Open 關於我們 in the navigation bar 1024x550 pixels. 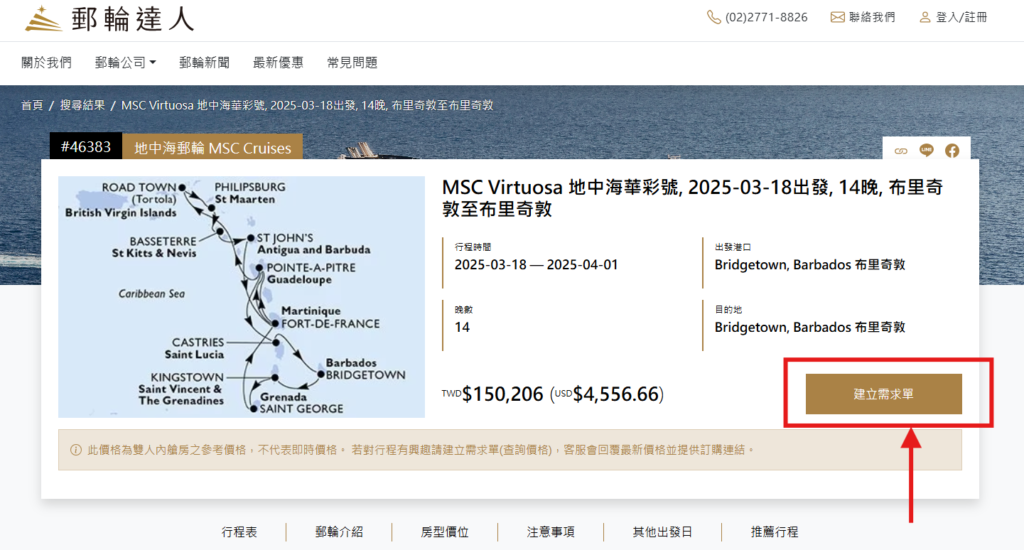(46, 63)
